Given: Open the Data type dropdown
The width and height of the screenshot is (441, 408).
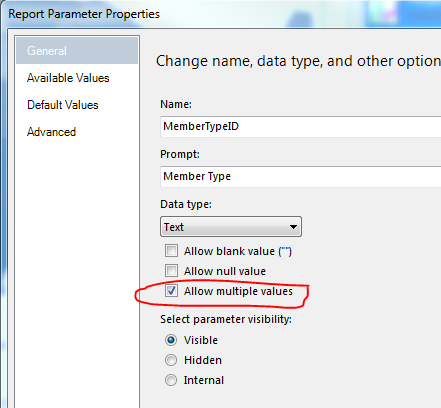Looking at the screenshot, I should [231, 227].
